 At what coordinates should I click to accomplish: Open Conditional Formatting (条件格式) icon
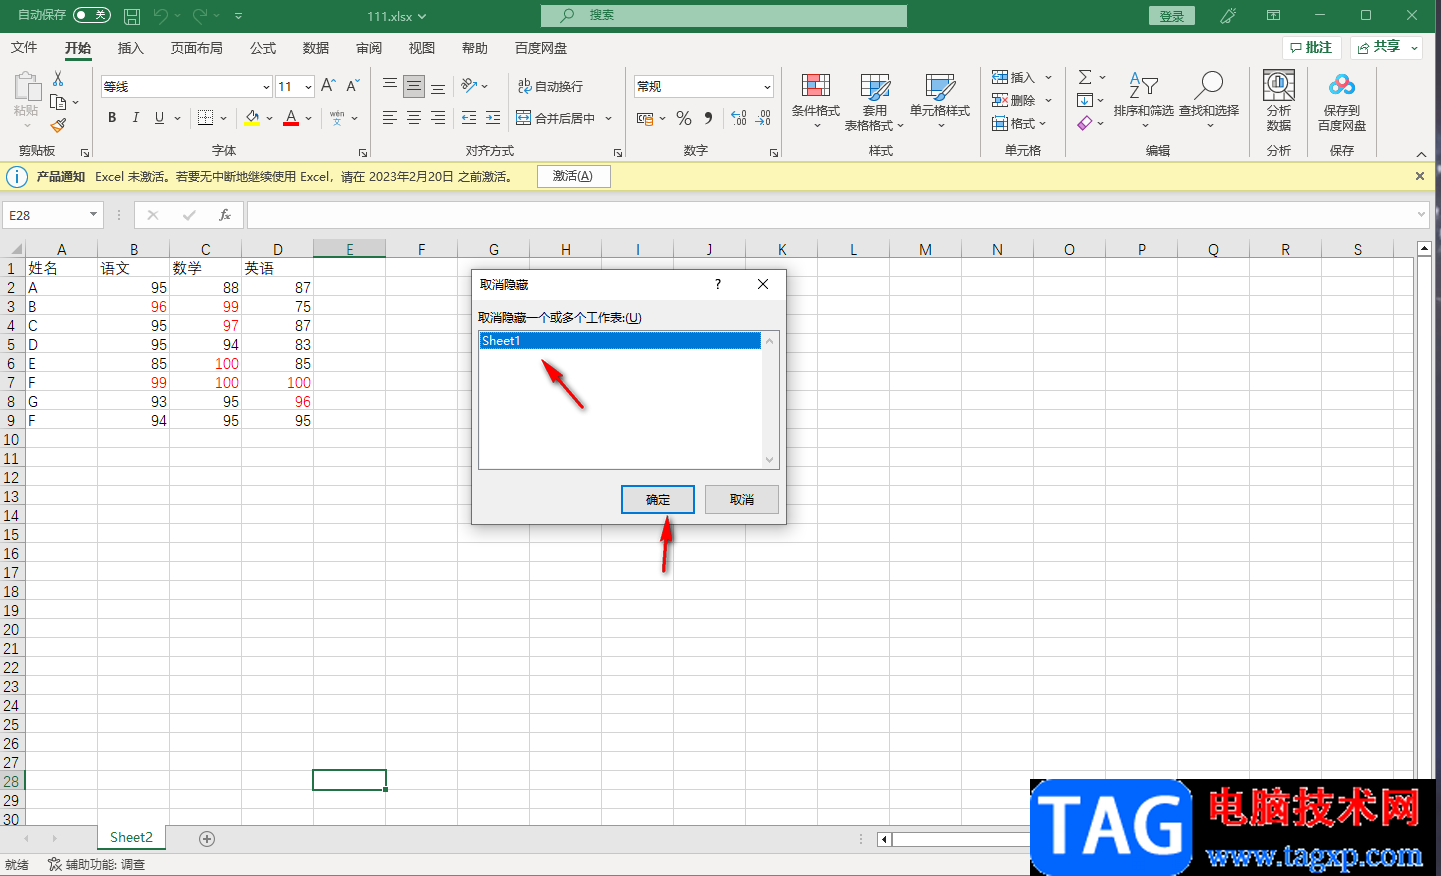click(816, 86)
